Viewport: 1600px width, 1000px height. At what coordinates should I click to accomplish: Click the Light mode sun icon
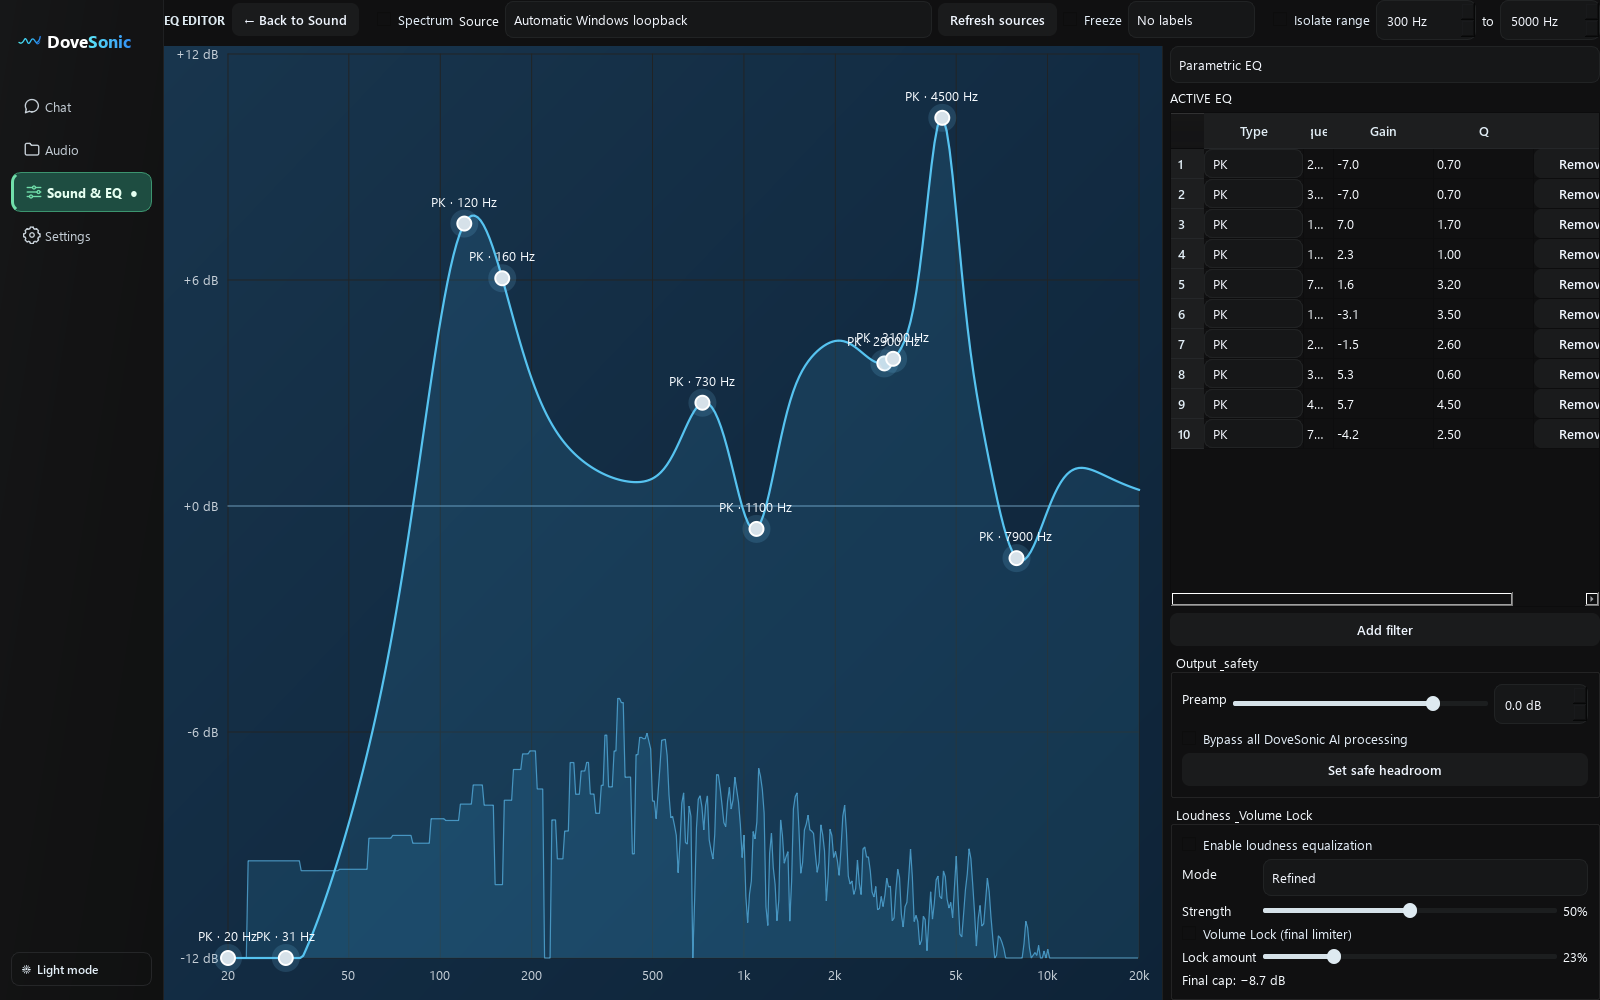pyautogui.click(x=26, y=969)
